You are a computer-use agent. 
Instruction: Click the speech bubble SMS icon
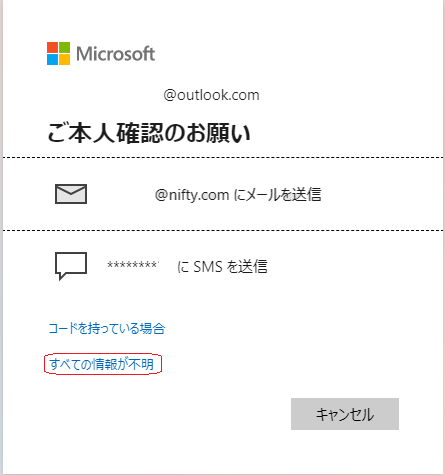71,266
